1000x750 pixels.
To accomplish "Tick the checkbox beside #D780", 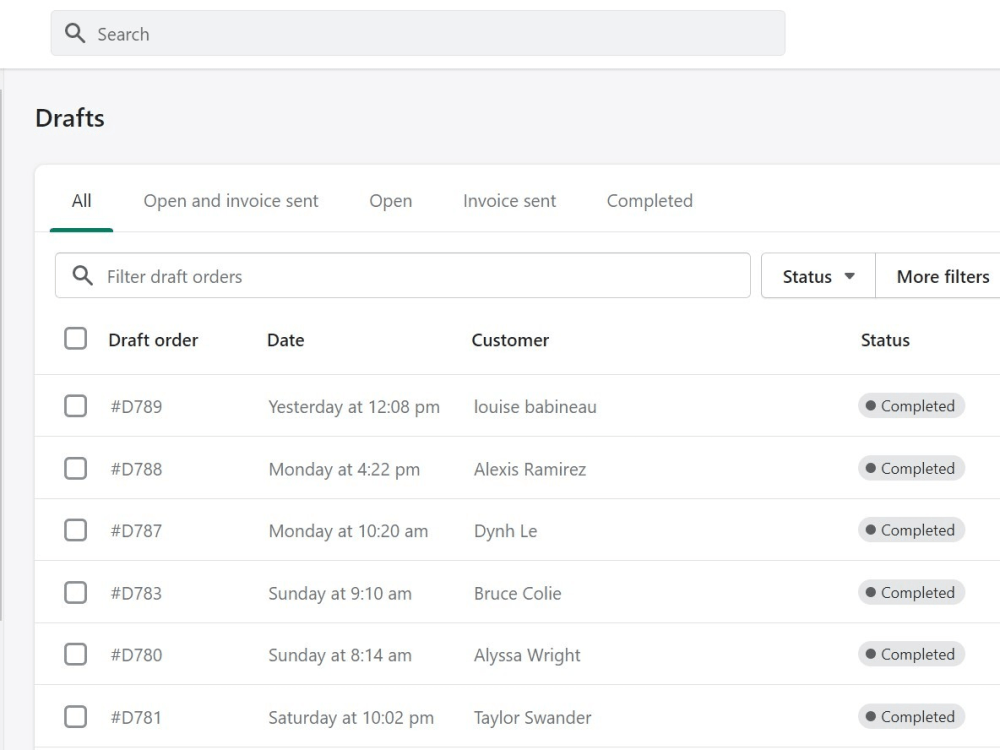I will click(75, 654).
